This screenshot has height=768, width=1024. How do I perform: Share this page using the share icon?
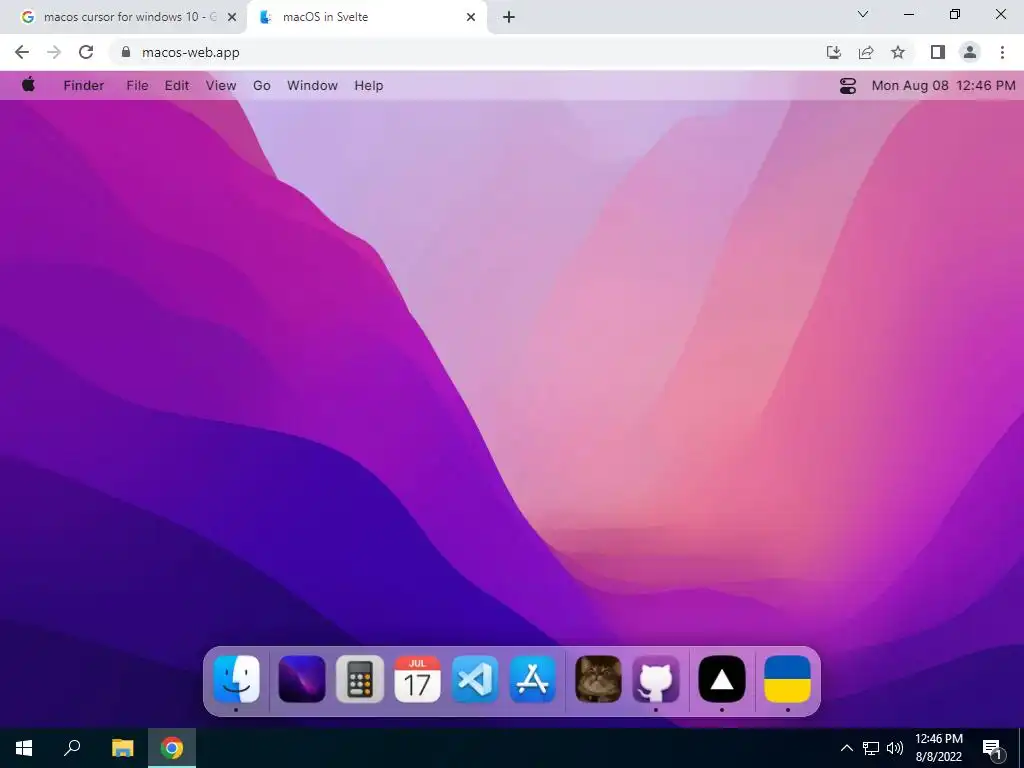(x=866, y=52)
